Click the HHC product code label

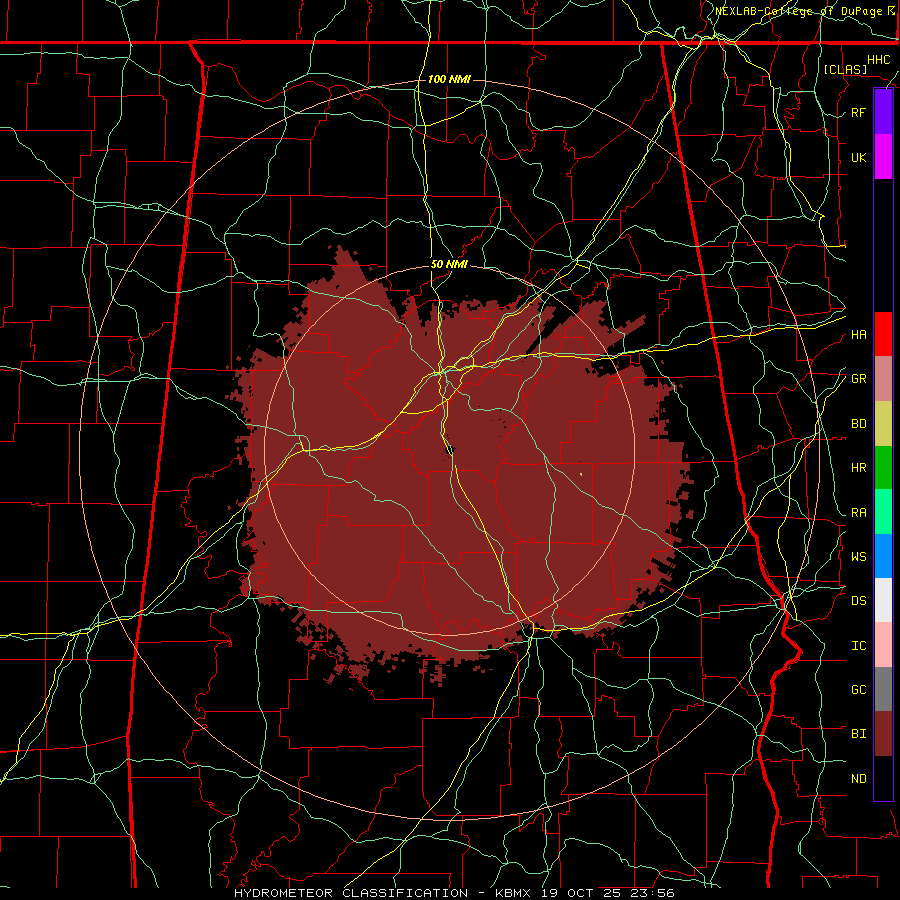878,60
